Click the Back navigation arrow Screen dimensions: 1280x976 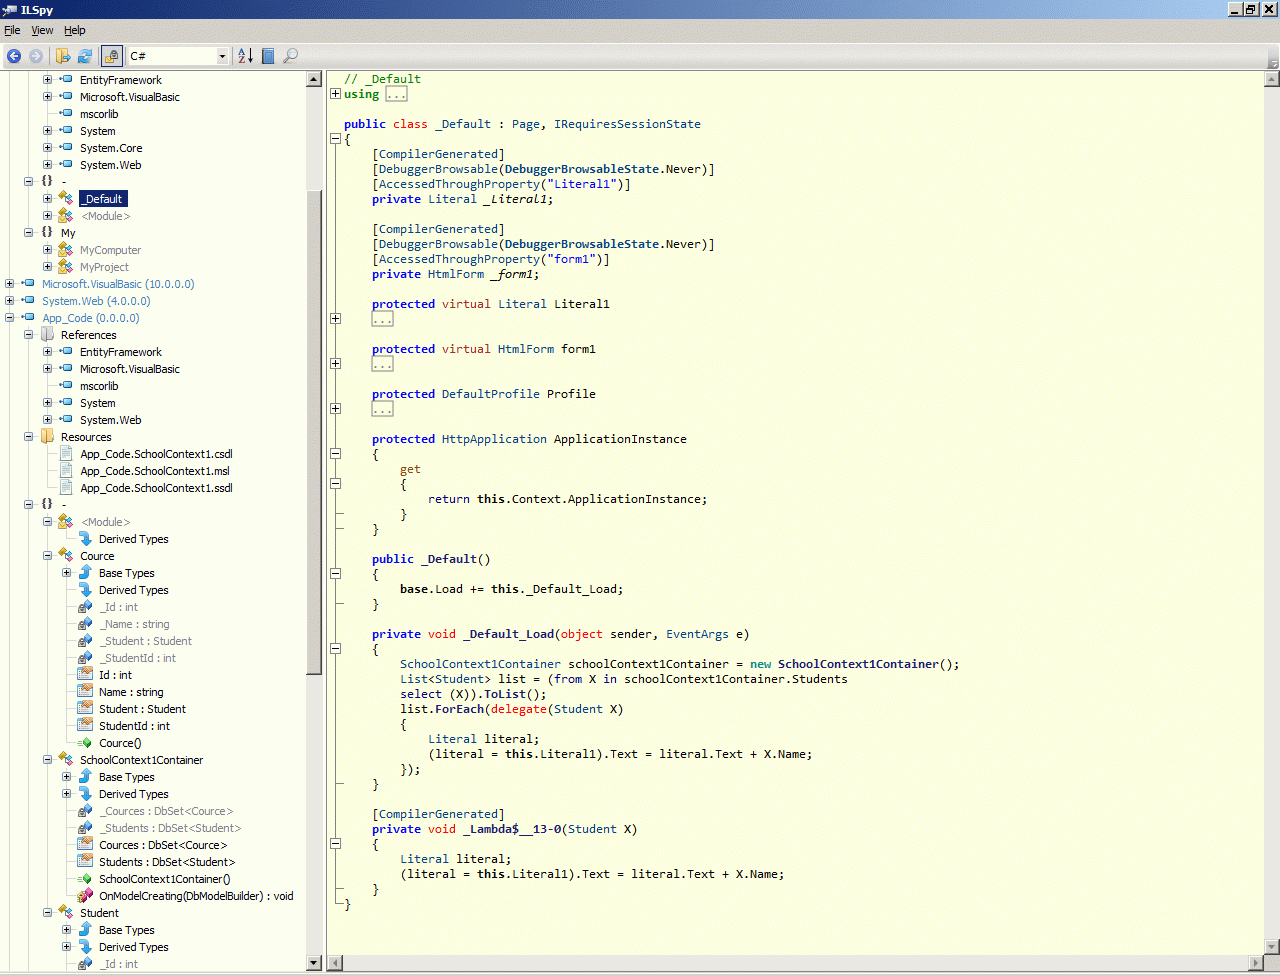[14, 56]
